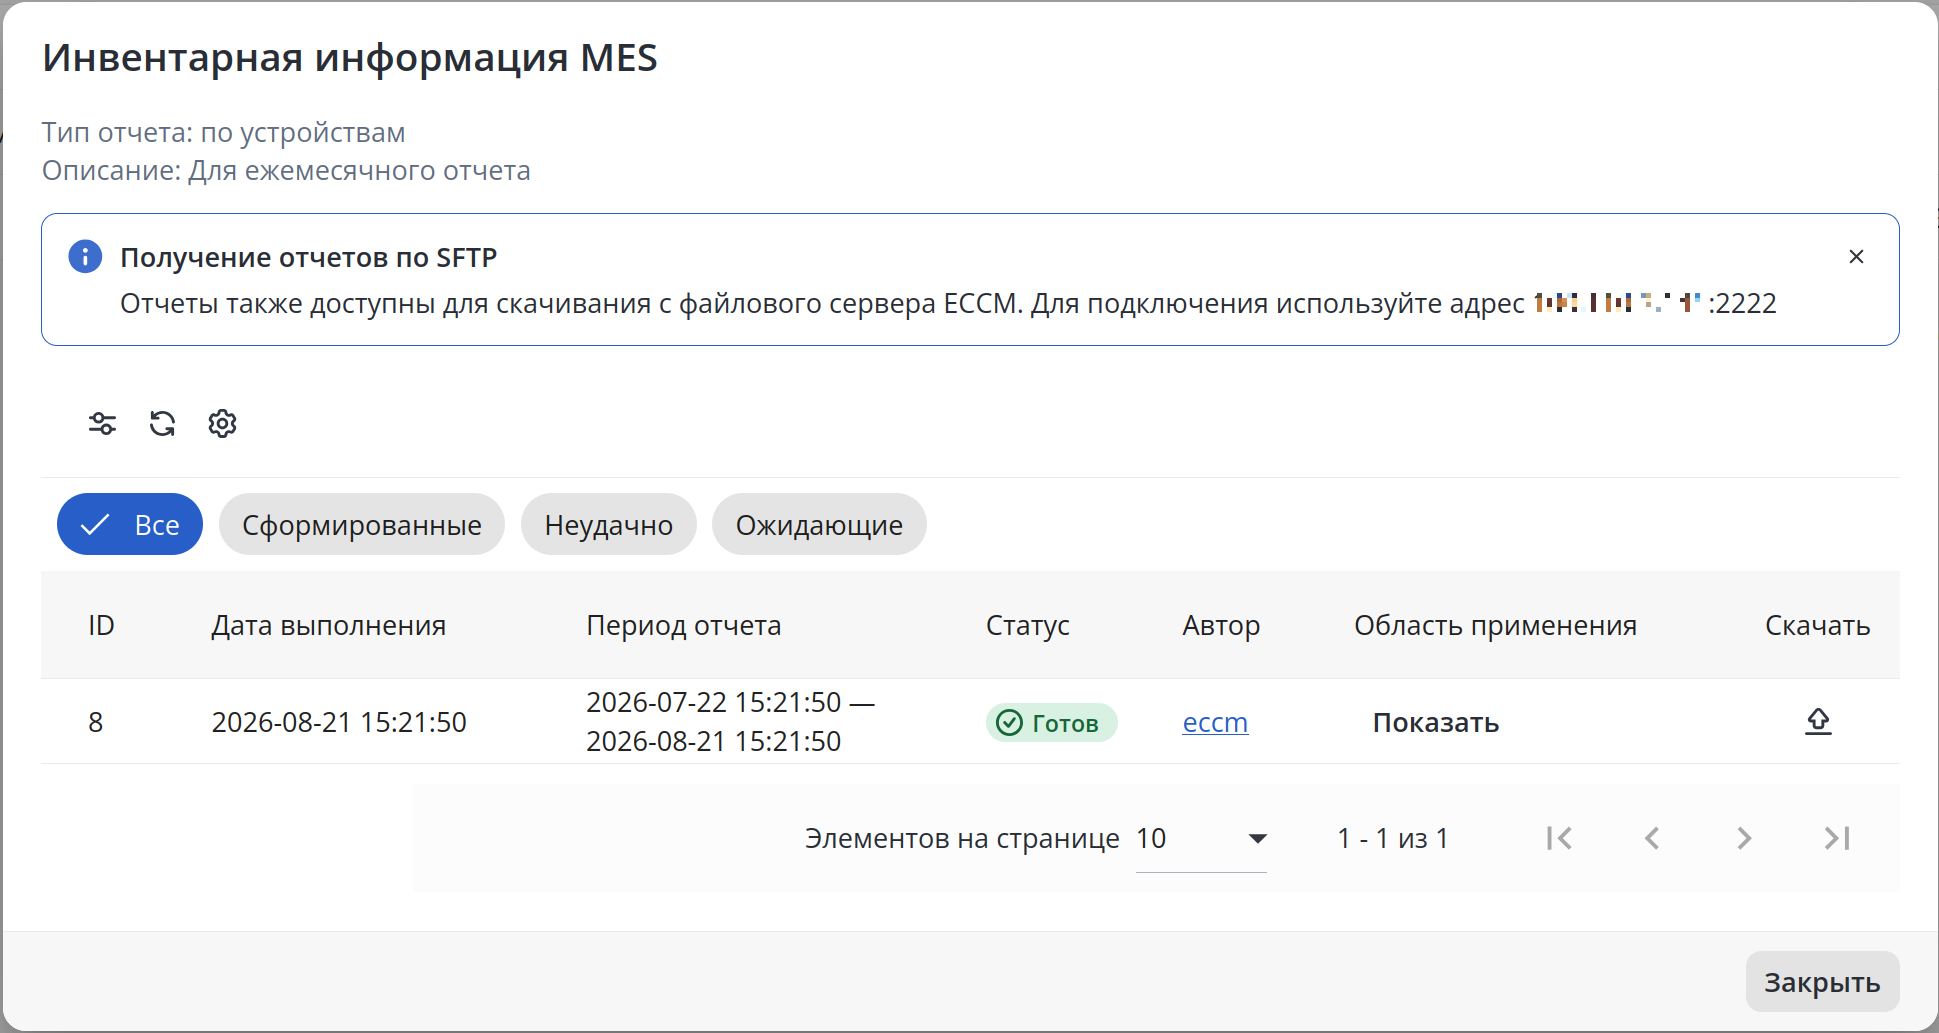Image resolution: width=1939 pixels, height=1033 pixels.
Task: Select the Неудачно filter chip
Action: coord(609,524)
